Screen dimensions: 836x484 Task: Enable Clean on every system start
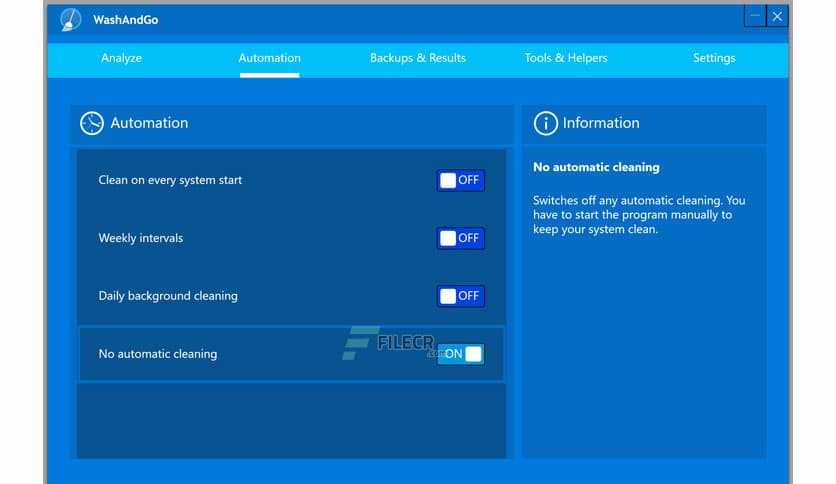[461, 180]
